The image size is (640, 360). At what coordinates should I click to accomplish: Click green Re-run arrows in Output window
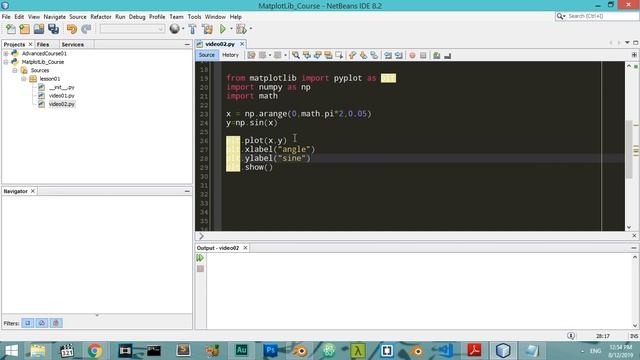coord(200,258)
